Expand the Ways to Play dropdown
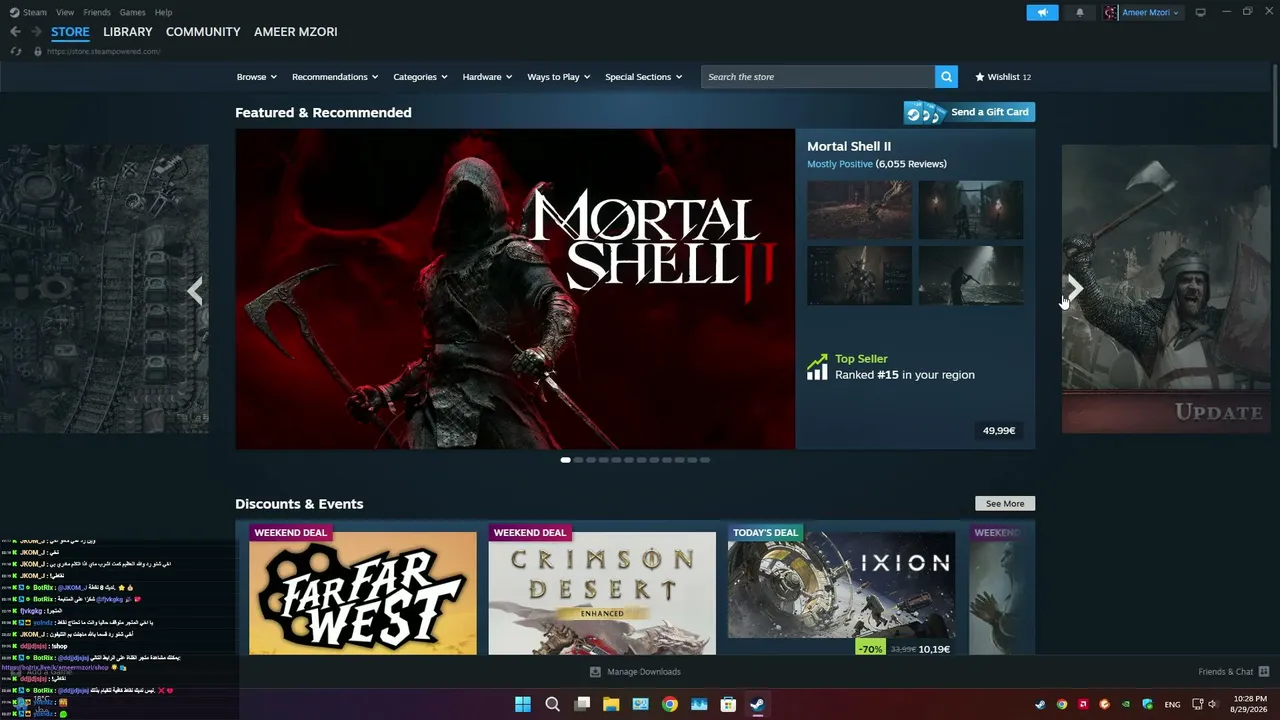Screen dimensions: 1280x720 [x=559, y=77]
